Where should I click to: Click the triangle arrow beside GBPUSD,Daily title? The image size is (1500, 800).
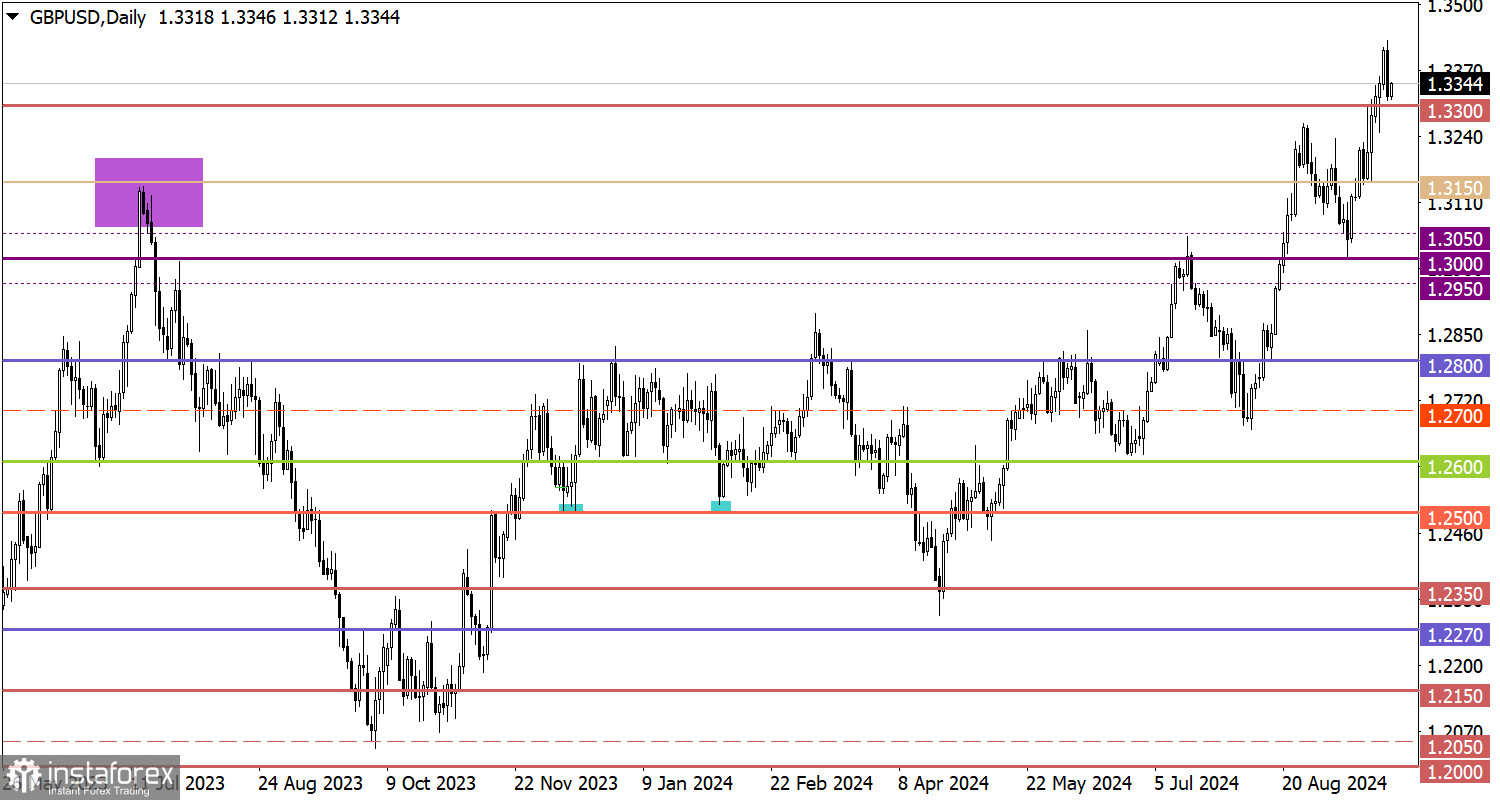coord(13,17)
